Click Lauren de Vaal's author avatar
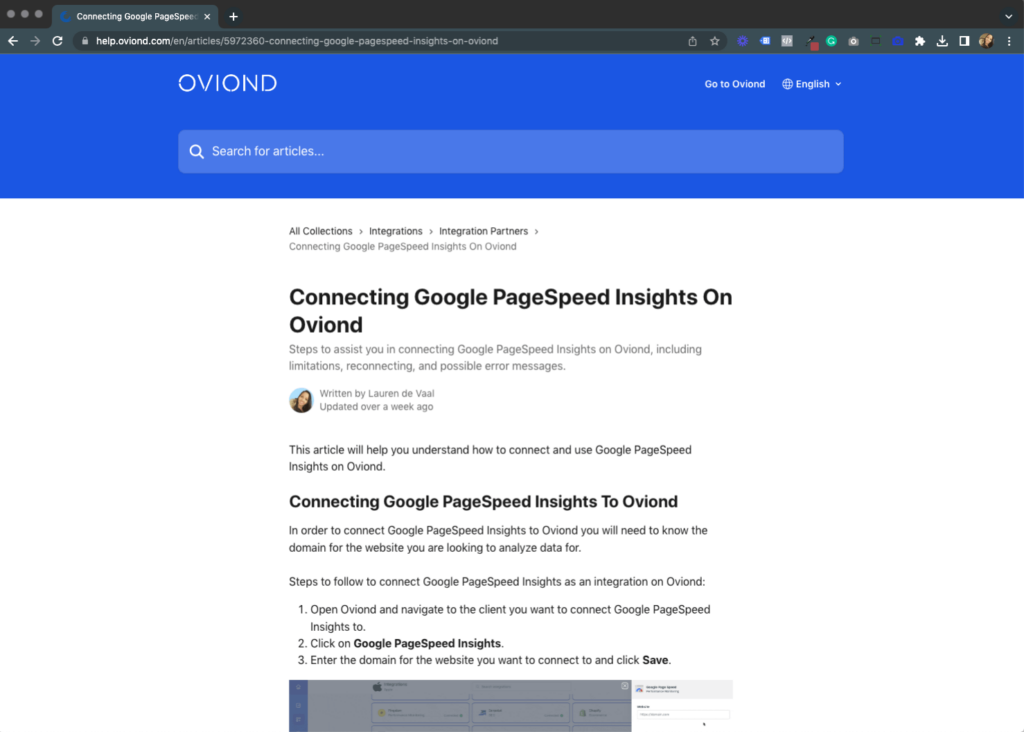This screenshot has width=1024, height=732. (x=301, y=400)
